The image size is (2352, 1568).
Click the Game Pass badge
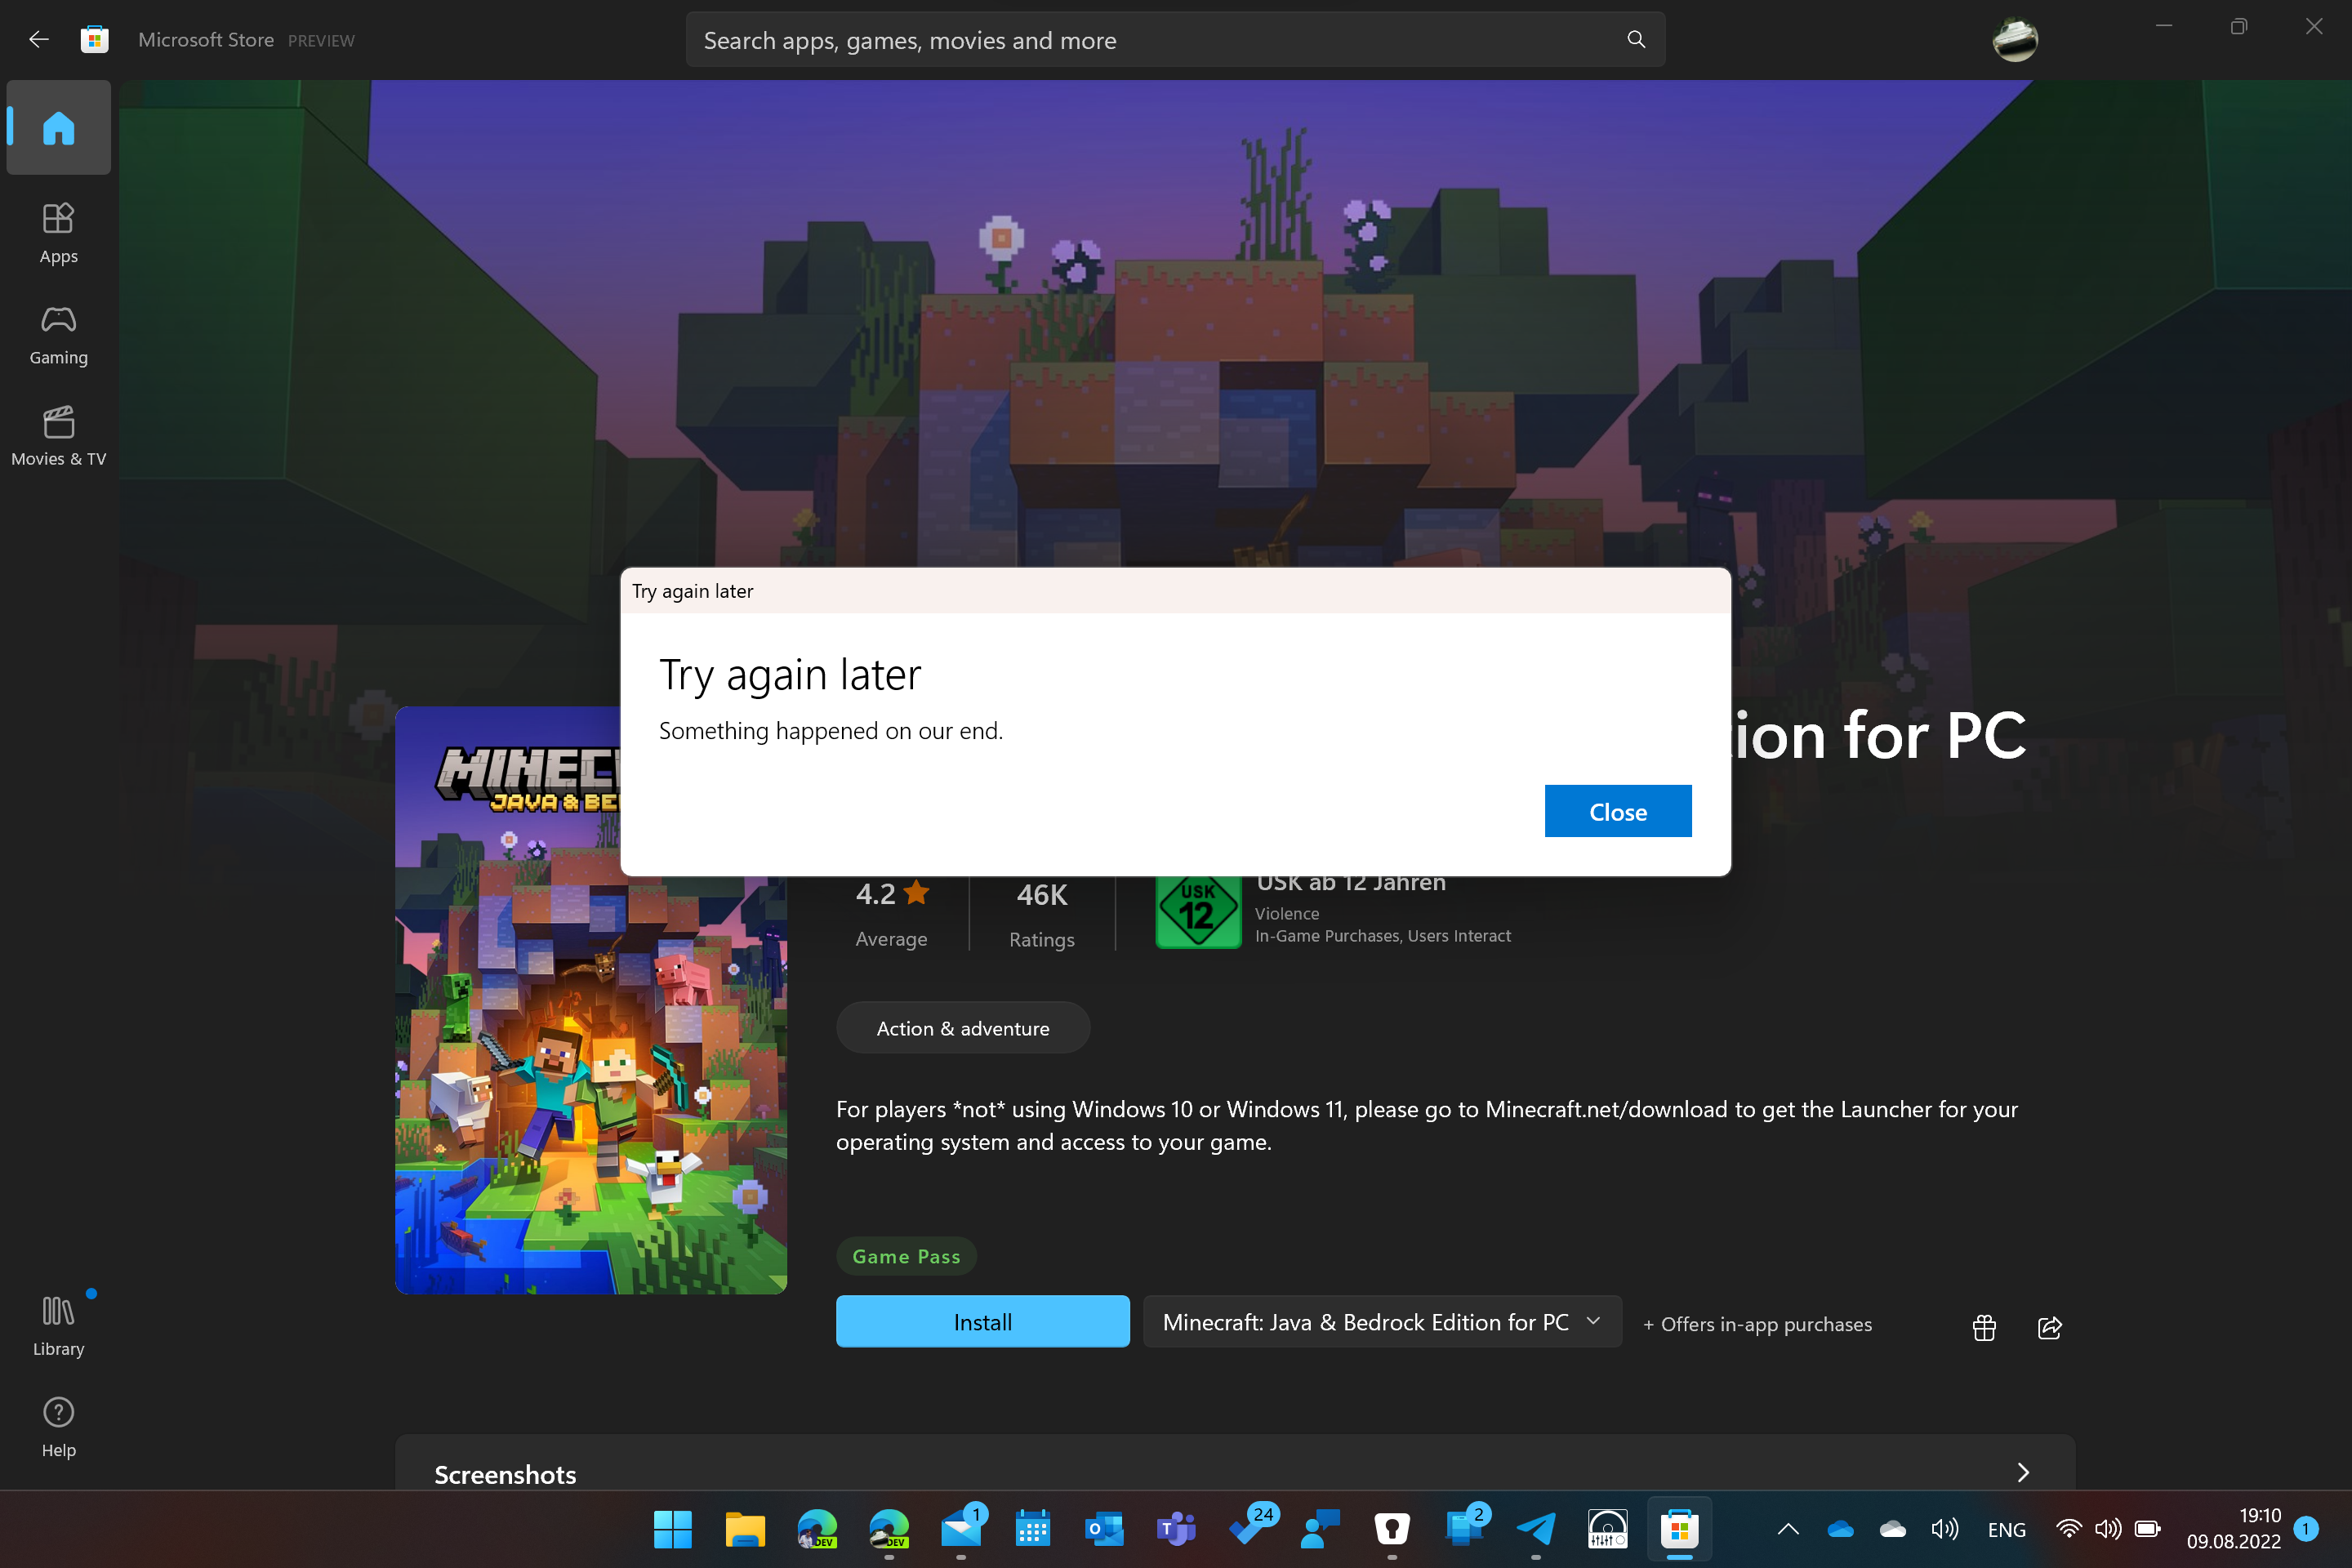(x=906, y=1256)
